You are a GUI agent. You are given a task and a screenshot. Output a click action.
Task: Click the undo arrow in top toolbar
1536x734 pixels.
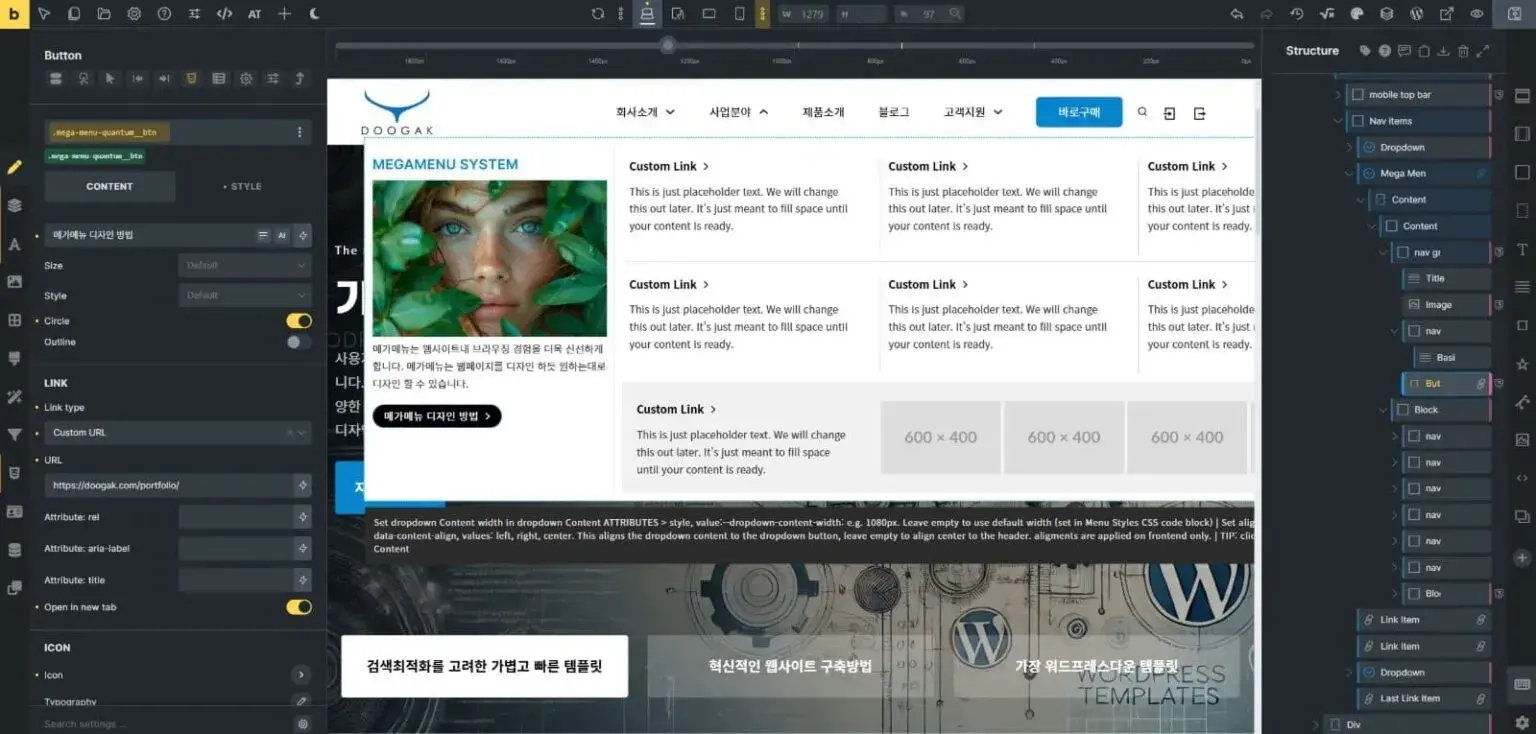coord(1237,14)
